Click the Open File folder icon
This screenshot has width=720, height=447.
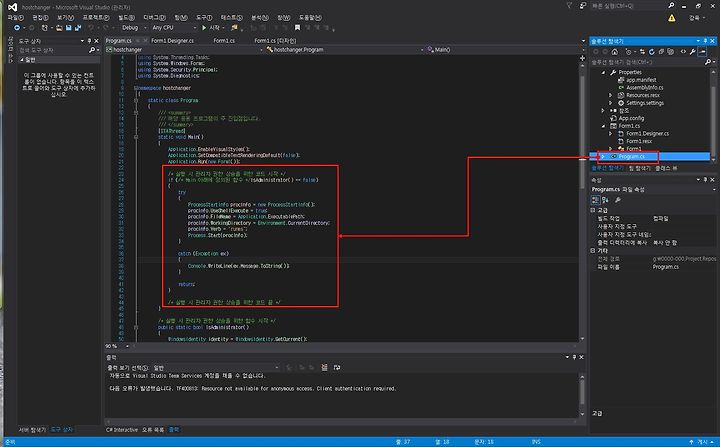coord(59,28)
